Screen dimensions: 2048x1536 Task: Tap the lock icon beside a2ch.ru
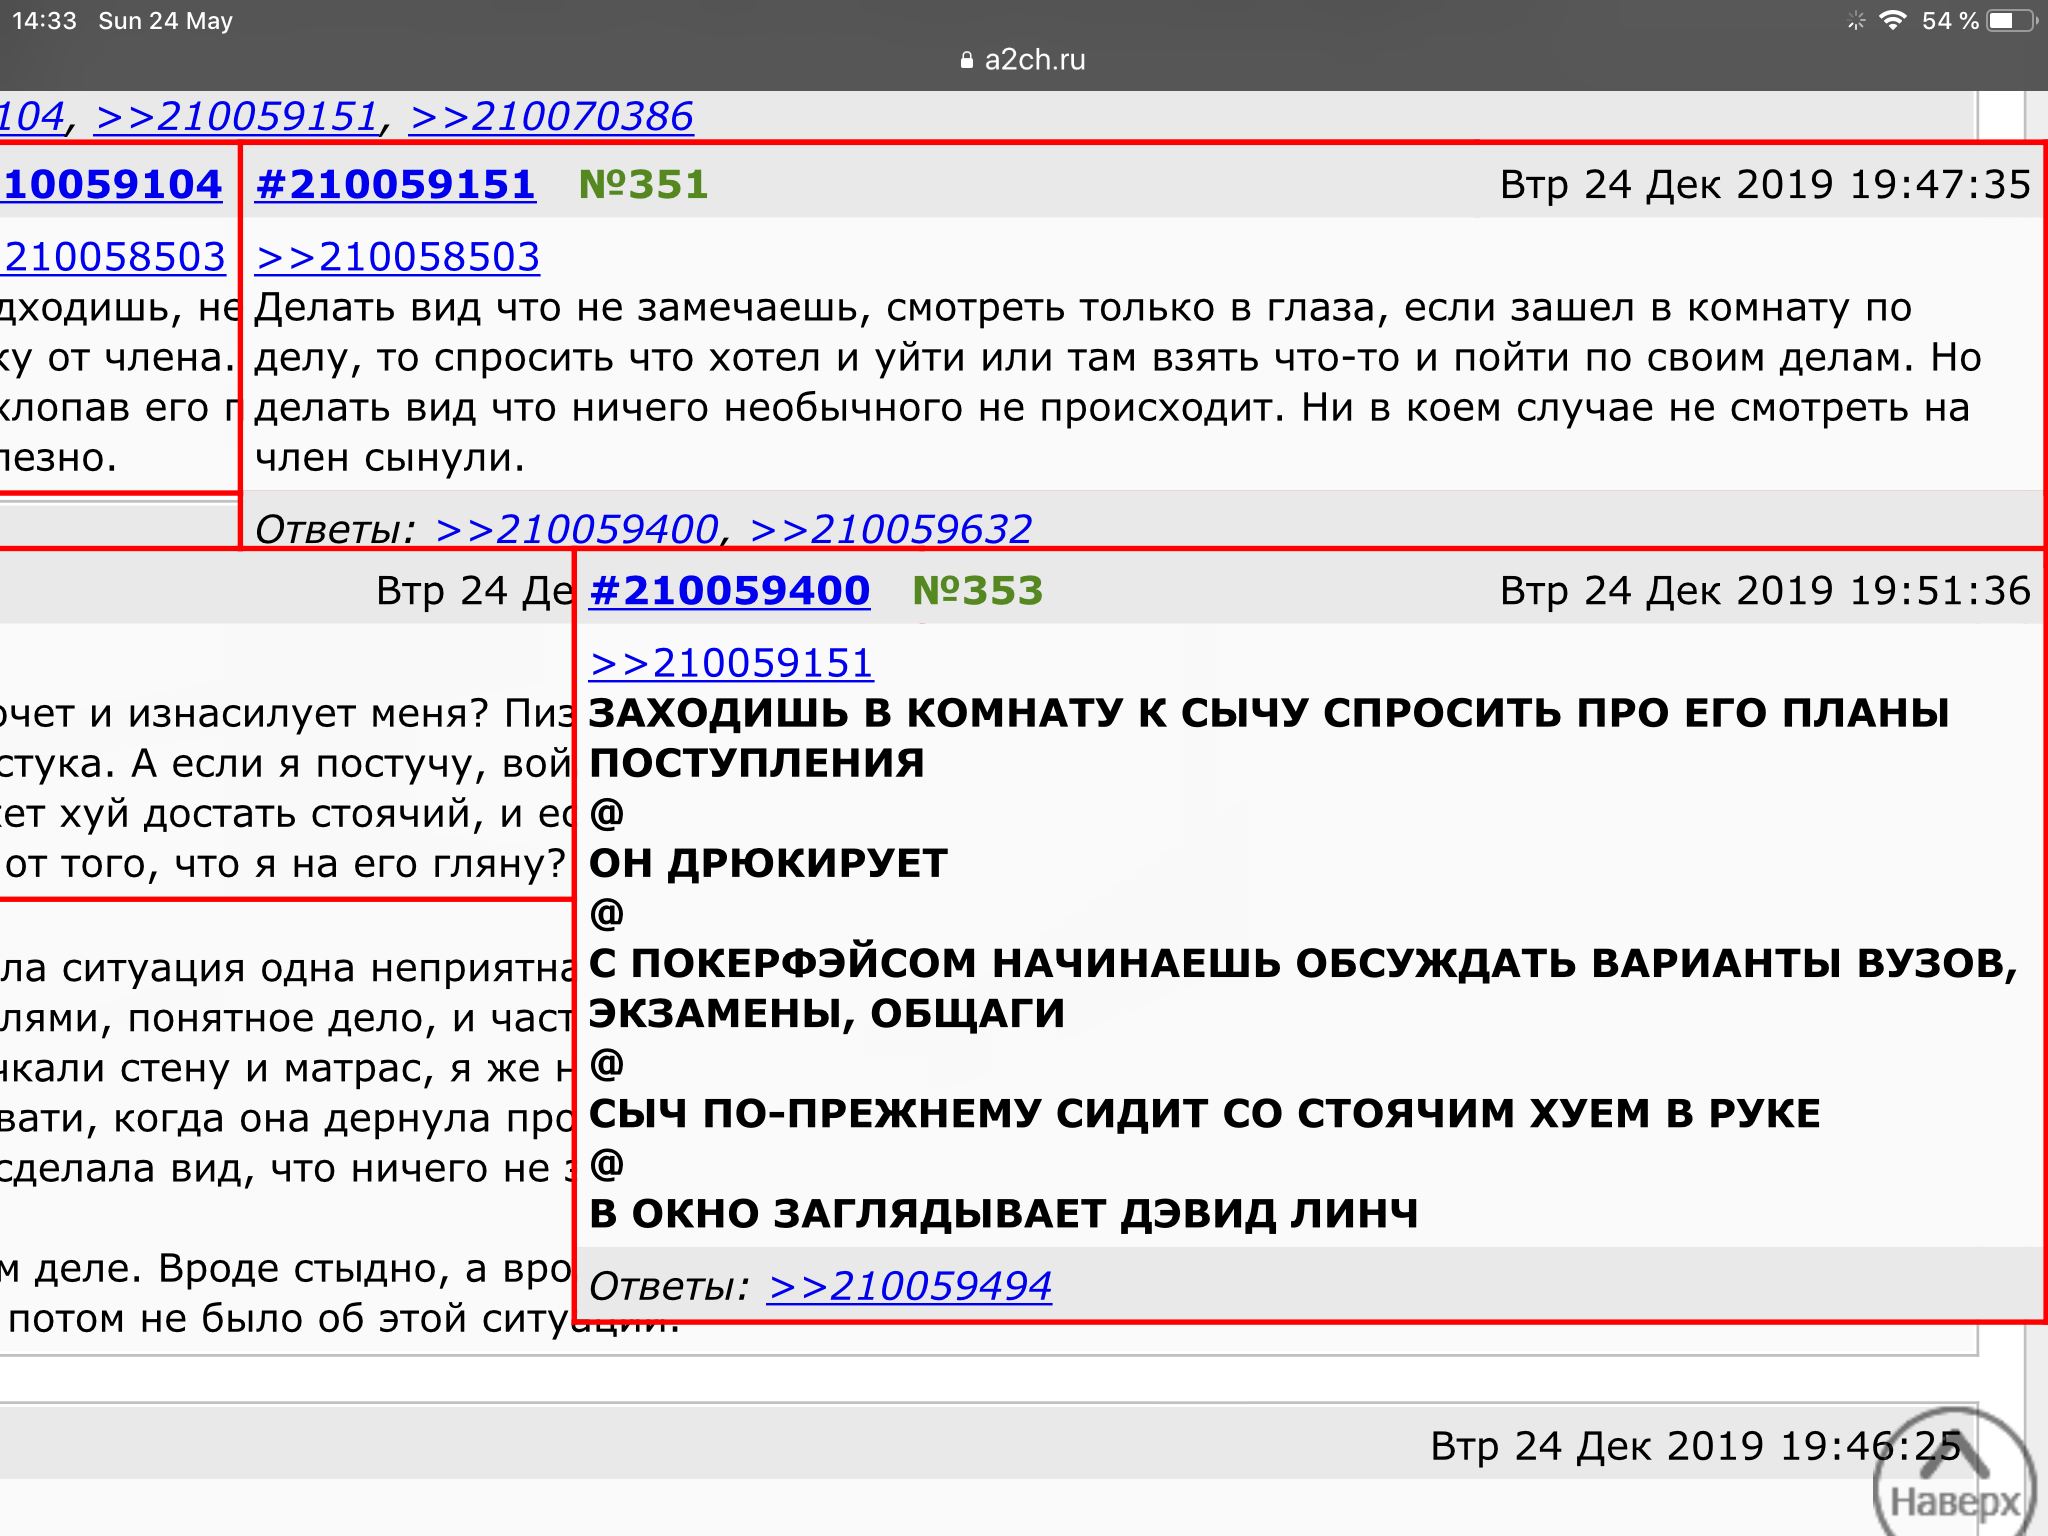[x=966, y=61]
